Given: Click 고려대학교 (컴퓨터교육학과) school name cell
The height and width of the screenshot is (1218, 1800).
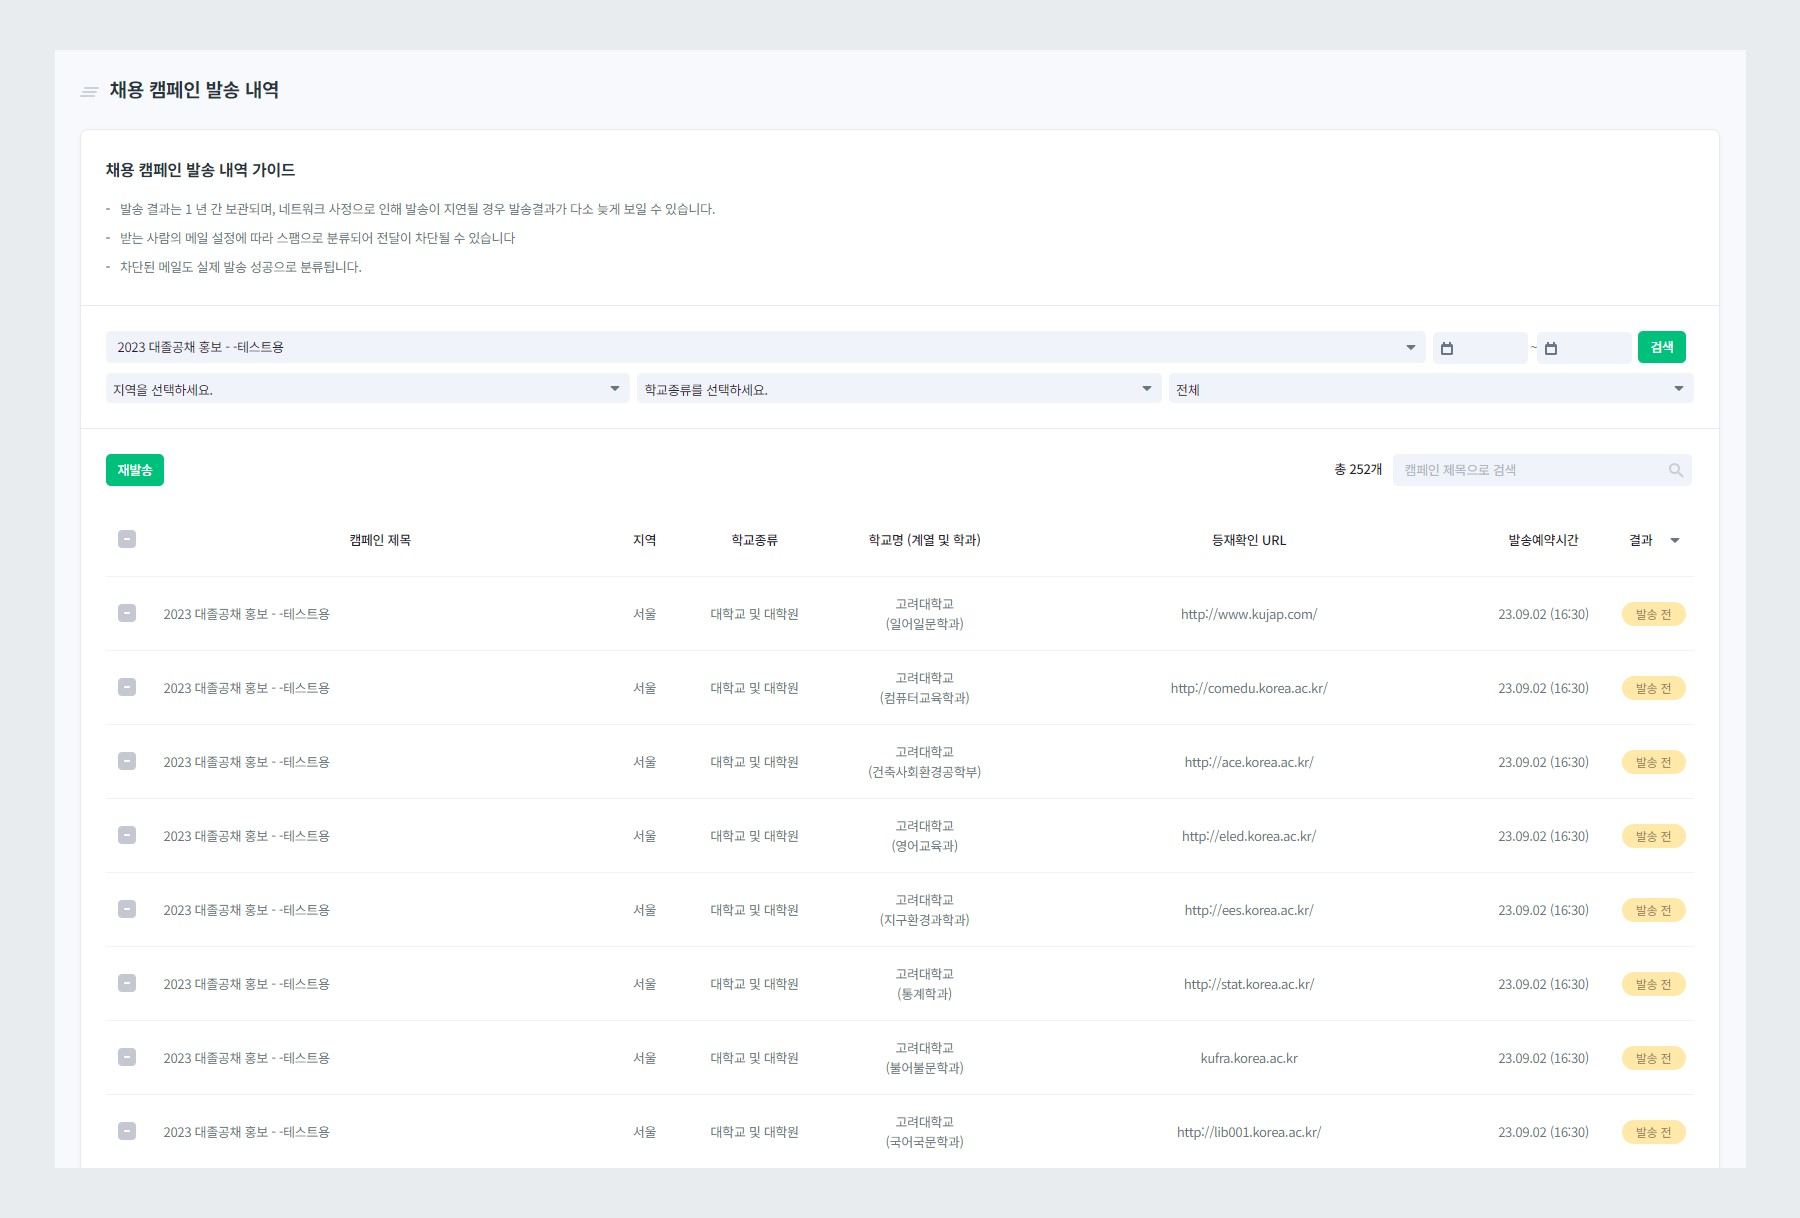Looking at the screenshot, I should 925,688.
